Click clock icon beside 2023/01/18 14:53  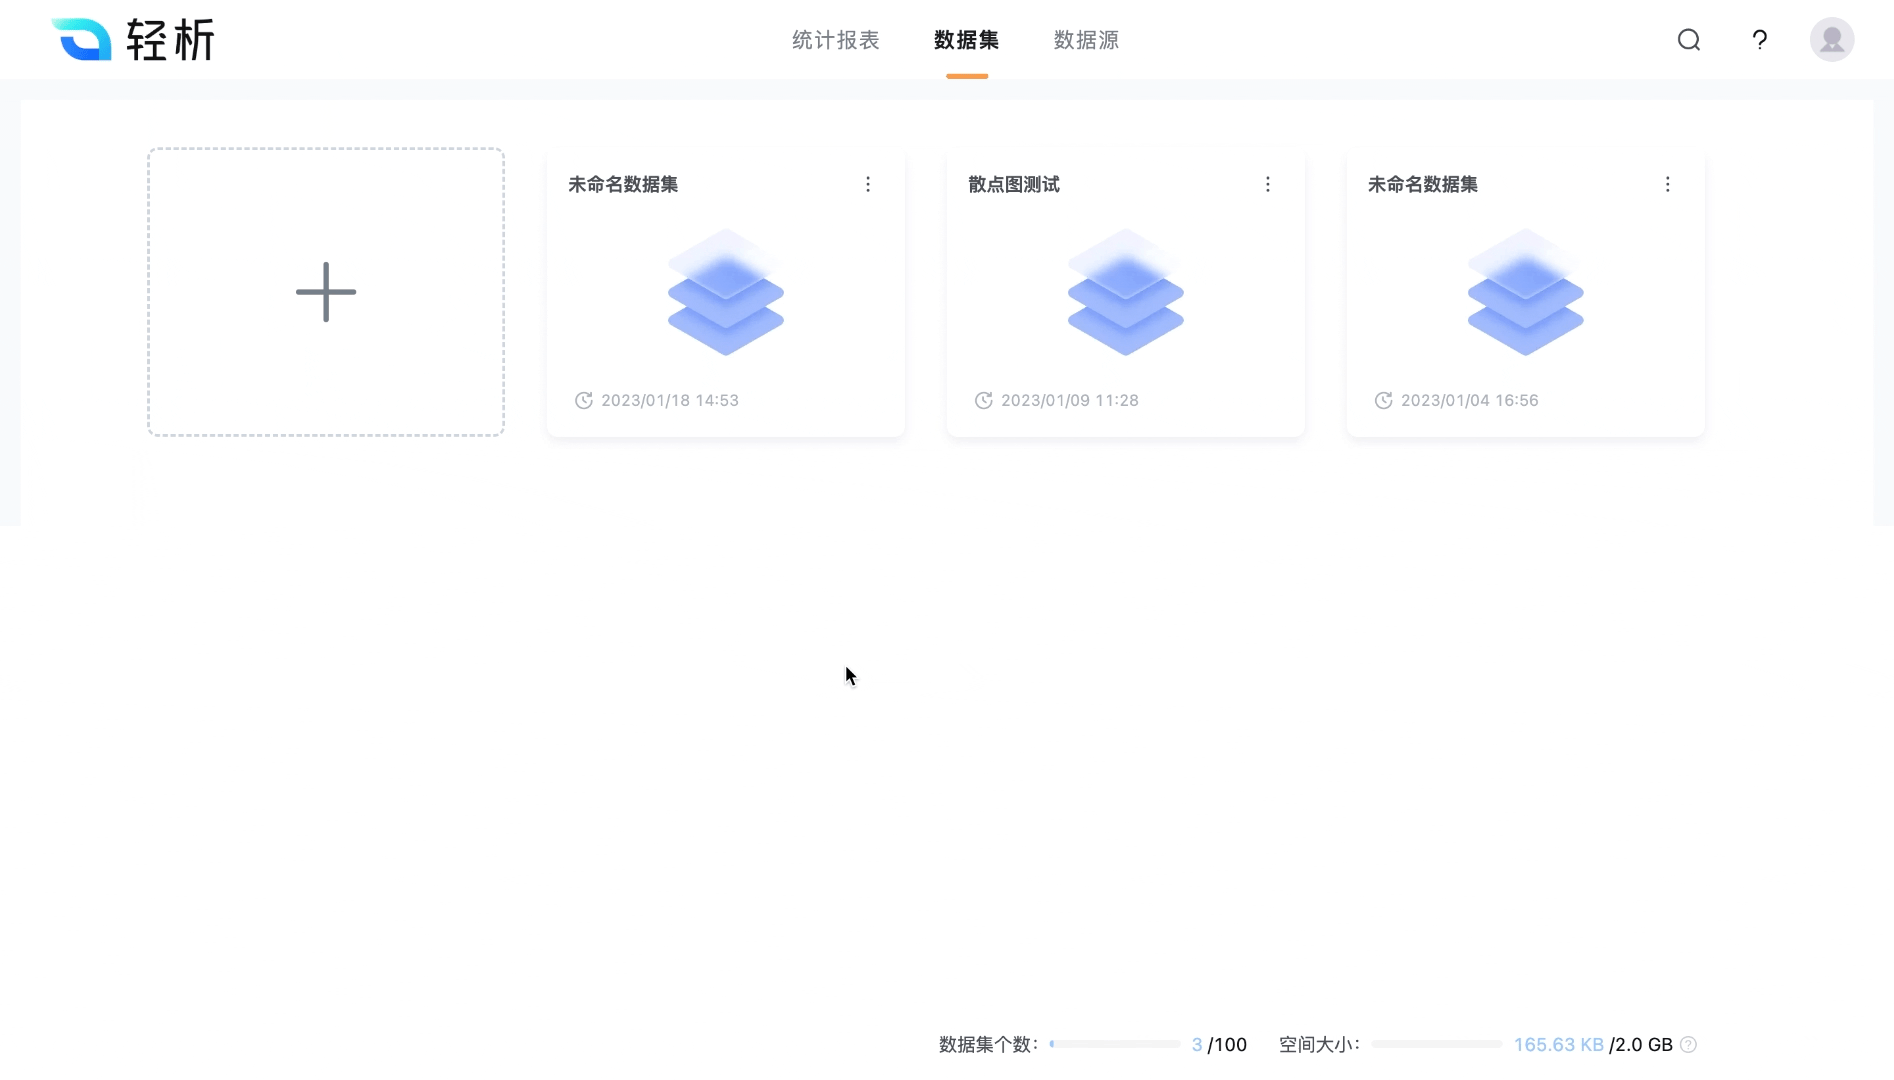[x=584, y=400]
